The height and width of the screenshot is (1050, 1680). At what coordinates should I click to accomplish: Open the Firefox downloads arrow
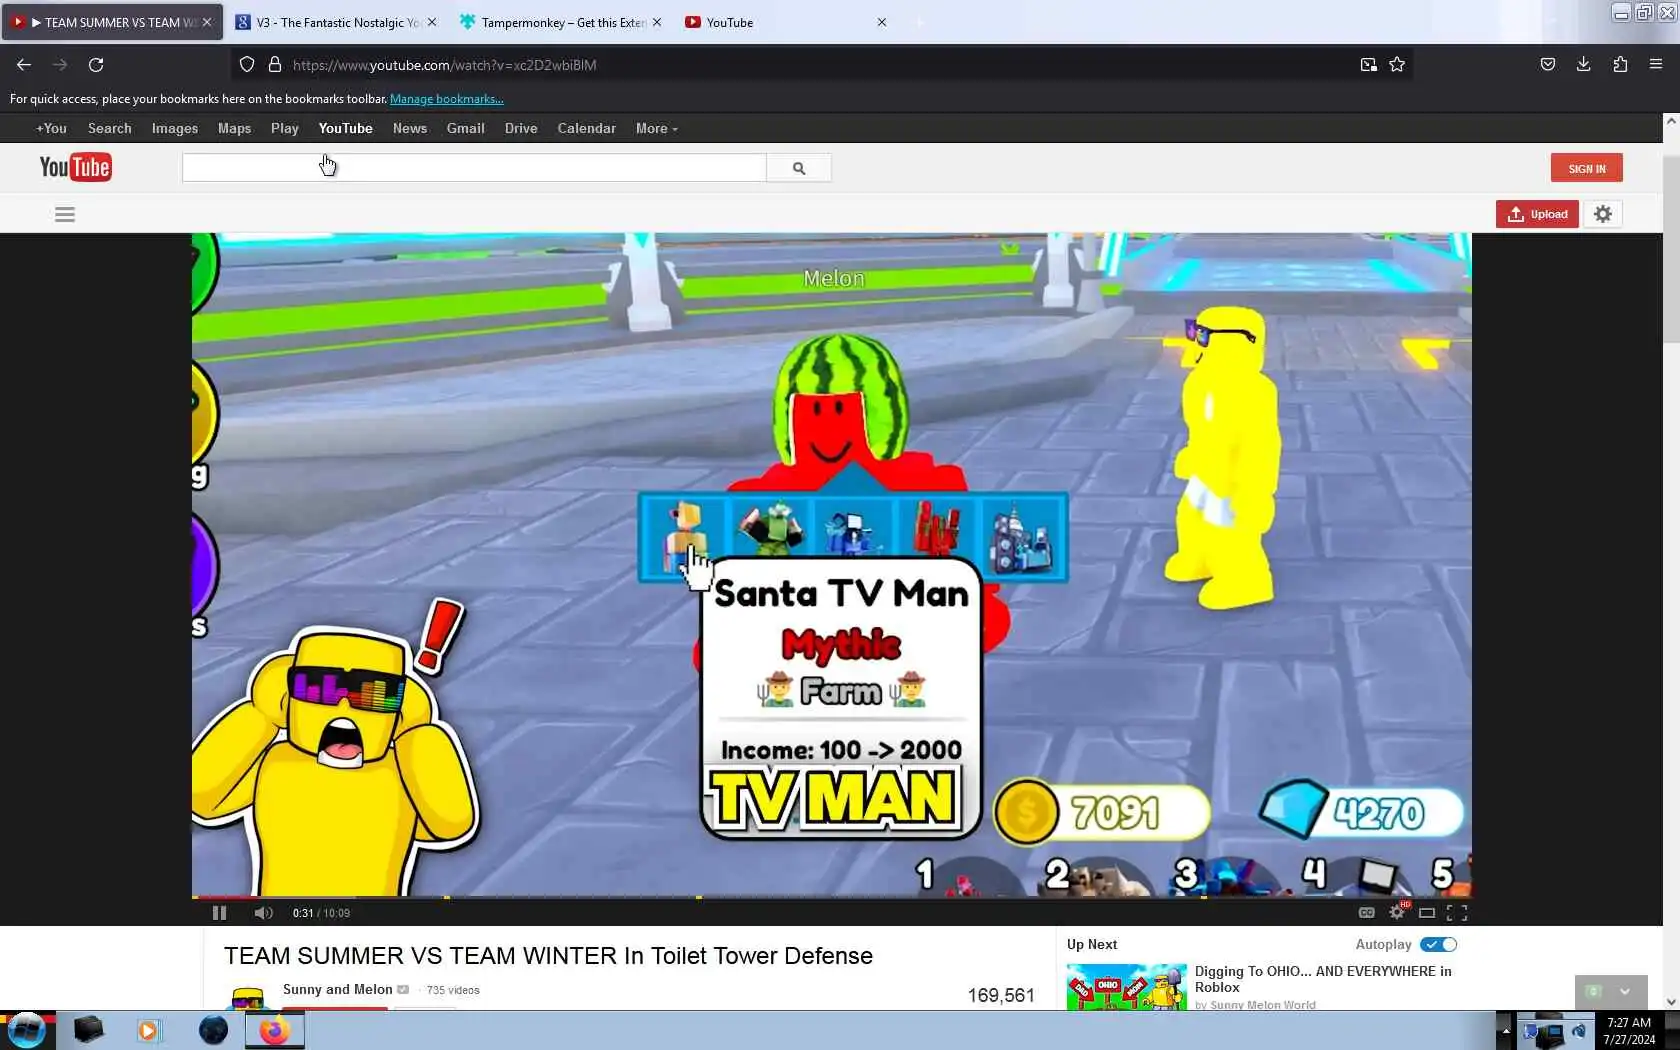[1583, 65]
